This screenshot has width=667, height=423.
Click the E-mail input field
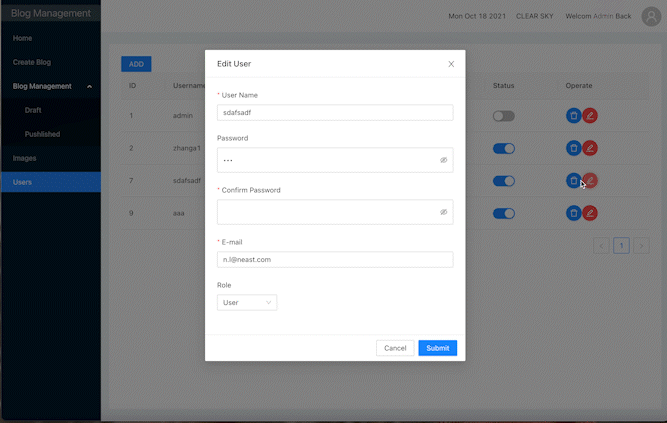(334, 259)
